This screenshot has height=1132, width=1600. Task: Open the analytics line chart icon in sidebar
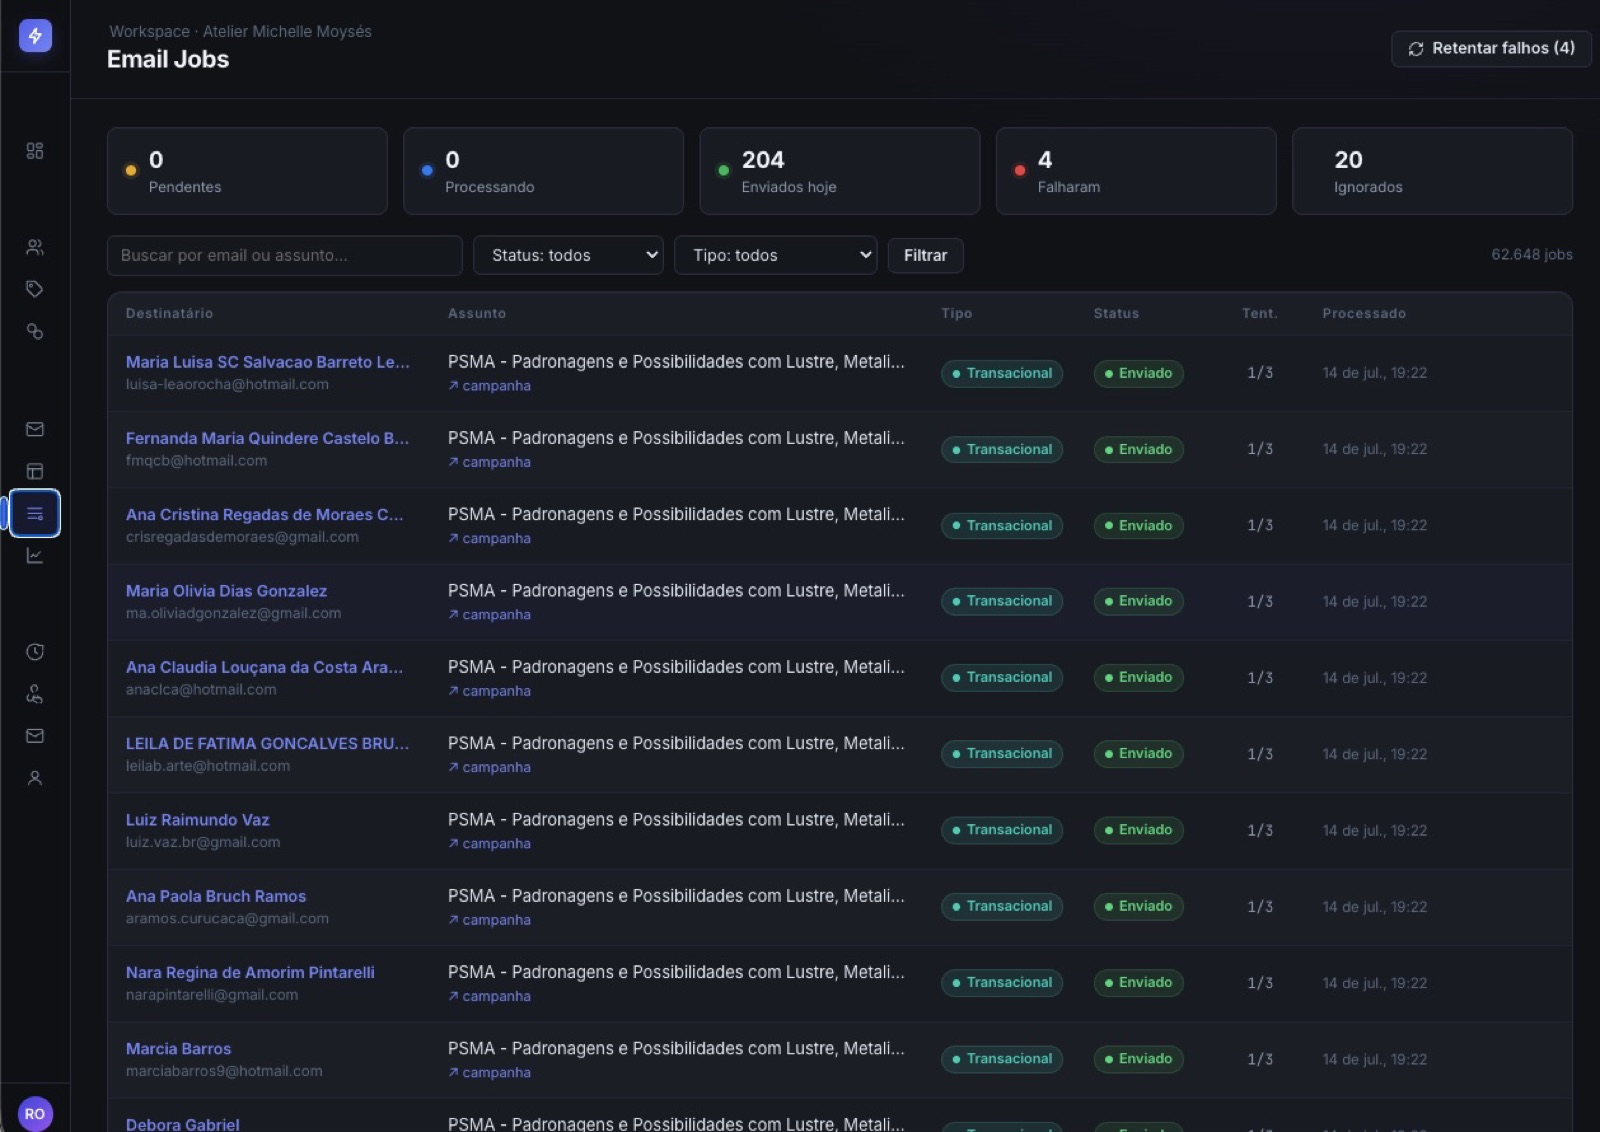pos(35,556)
